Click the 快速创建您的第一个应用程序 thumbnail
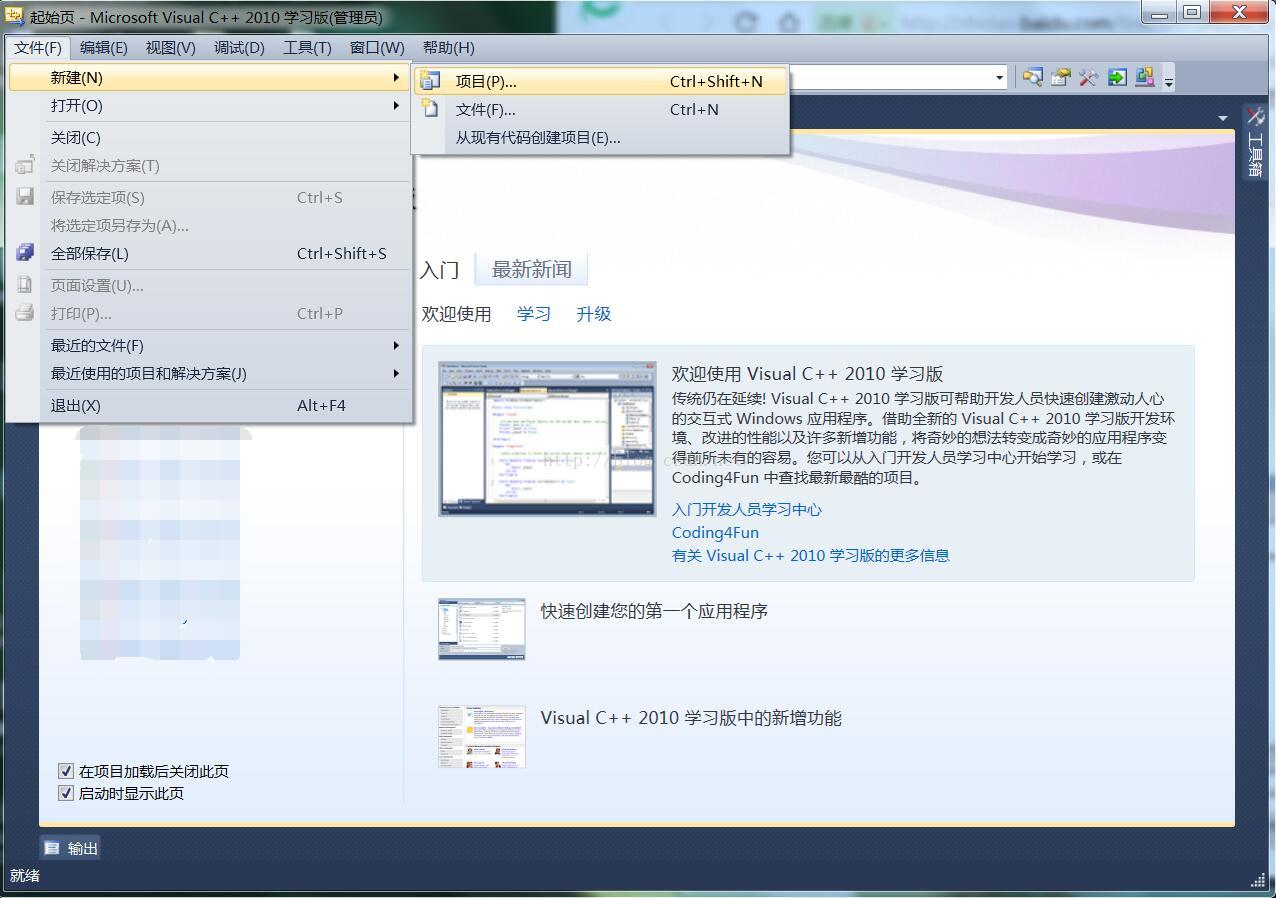The height and width of the screenshot is (898, 1276). 482,629
